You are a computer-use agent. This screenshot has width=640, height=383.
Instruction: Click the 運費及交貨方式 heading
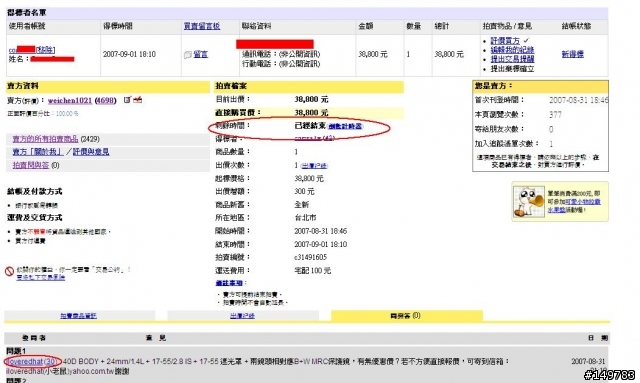pyautogui.click(x=35, y=217)
